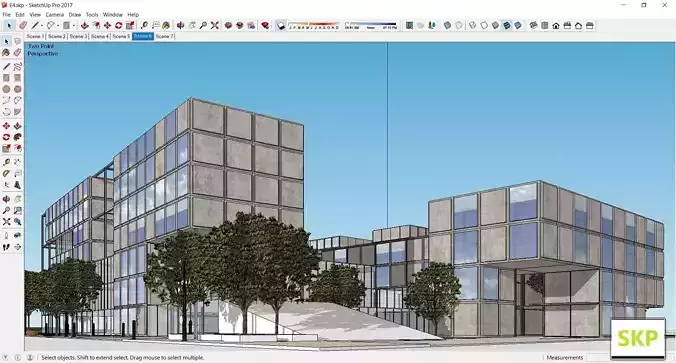
Task: Open the Camera menu
Action: click(55, 15)
